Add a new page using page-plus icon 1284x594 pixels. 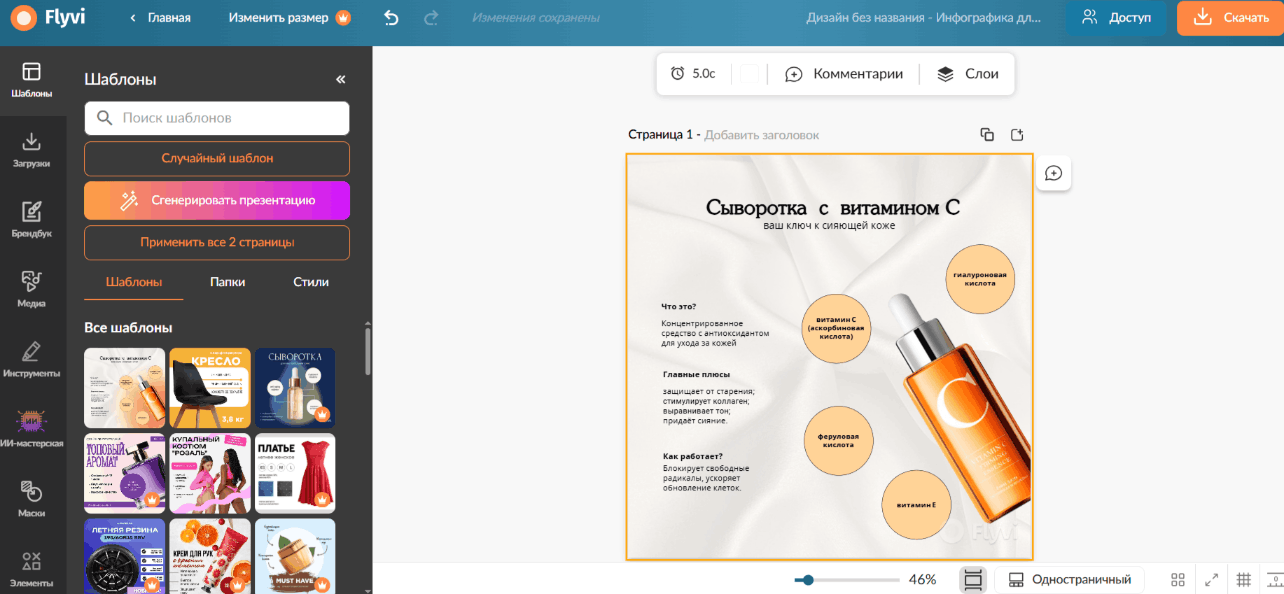(1018, 135)
